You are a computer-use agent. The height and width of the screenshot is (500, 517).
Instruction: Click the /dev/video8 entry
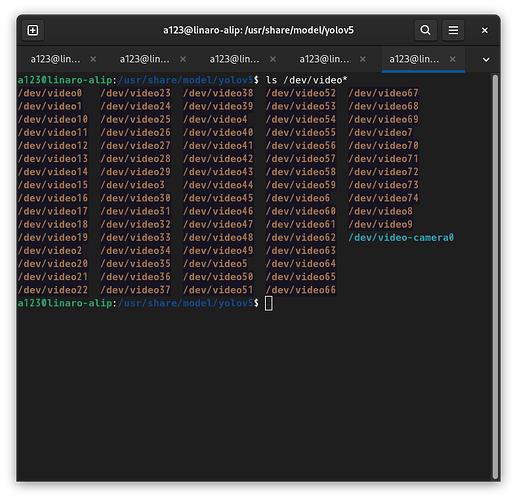pyautogui.click(x=381, y=211)
